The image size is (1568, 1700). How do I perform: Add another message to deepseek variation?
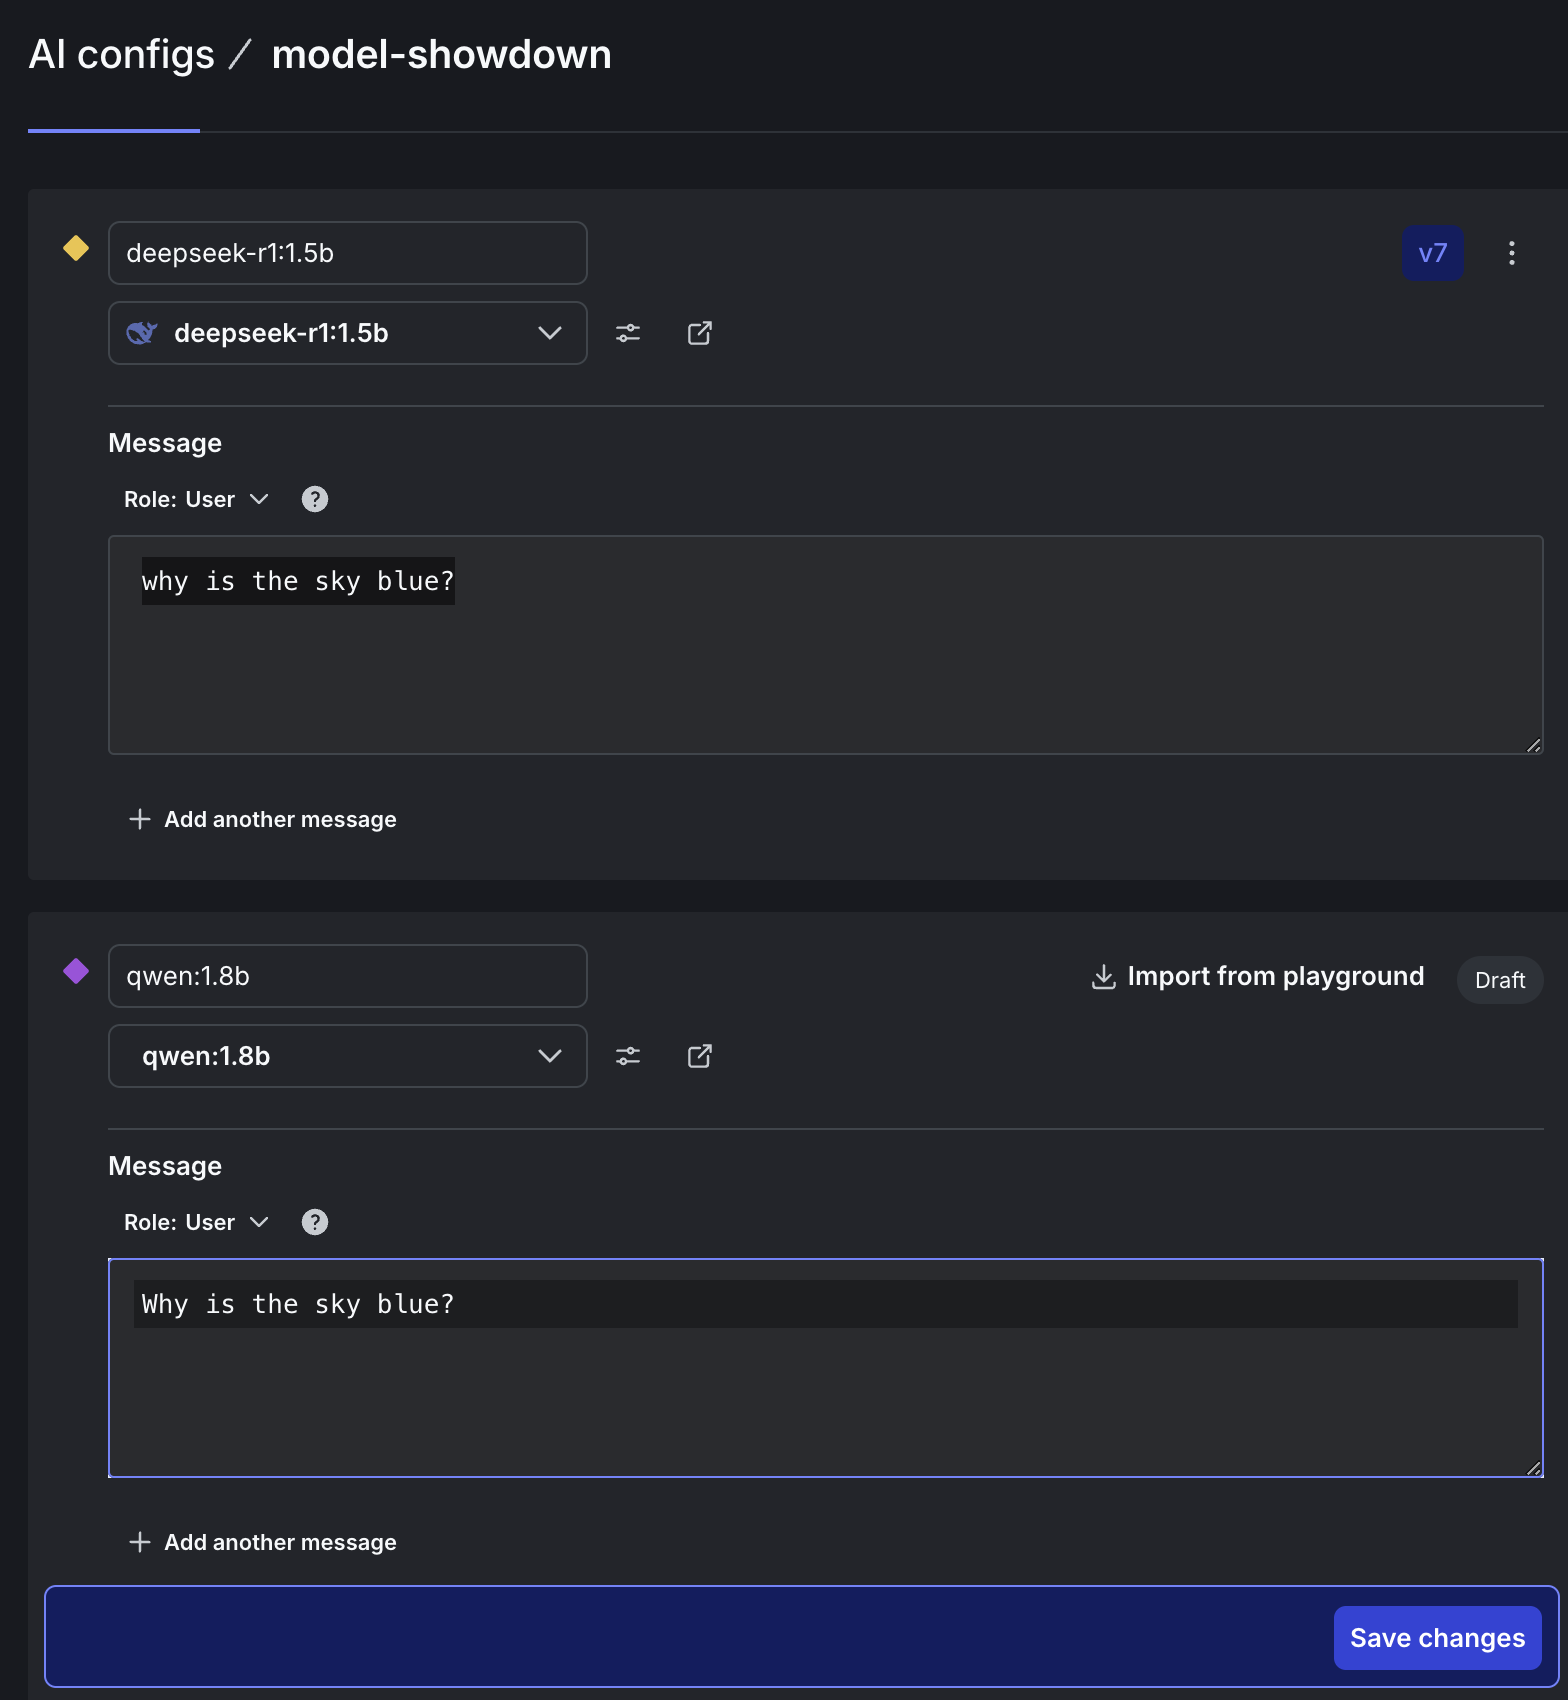[263, 819]
